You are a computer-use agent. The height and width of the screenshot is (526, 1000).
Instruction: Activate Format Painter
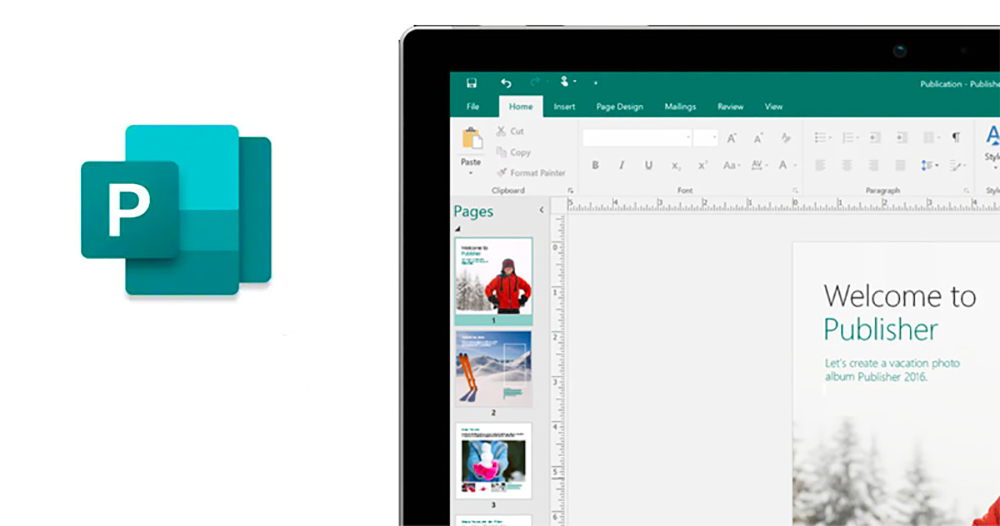point(531,173)
